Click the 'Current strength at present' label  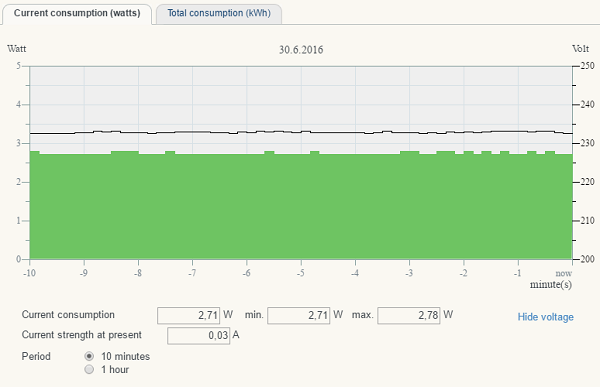coord(82,335)
